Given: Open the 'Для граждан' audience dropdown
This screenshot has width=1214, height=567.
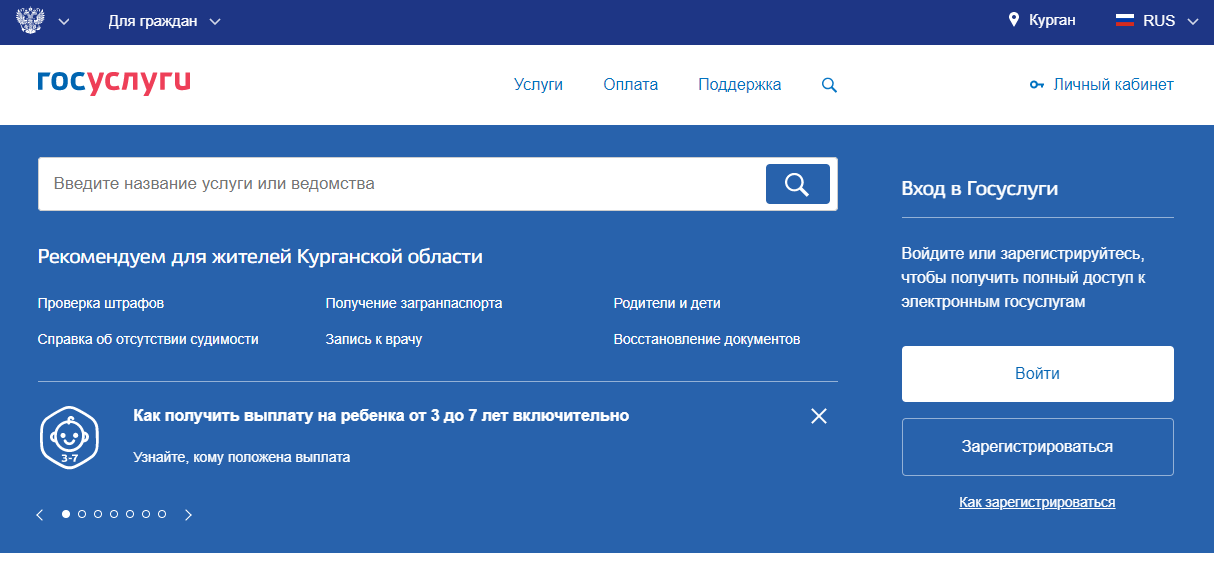Looking at the screenshot, I should tap(165, 21).
